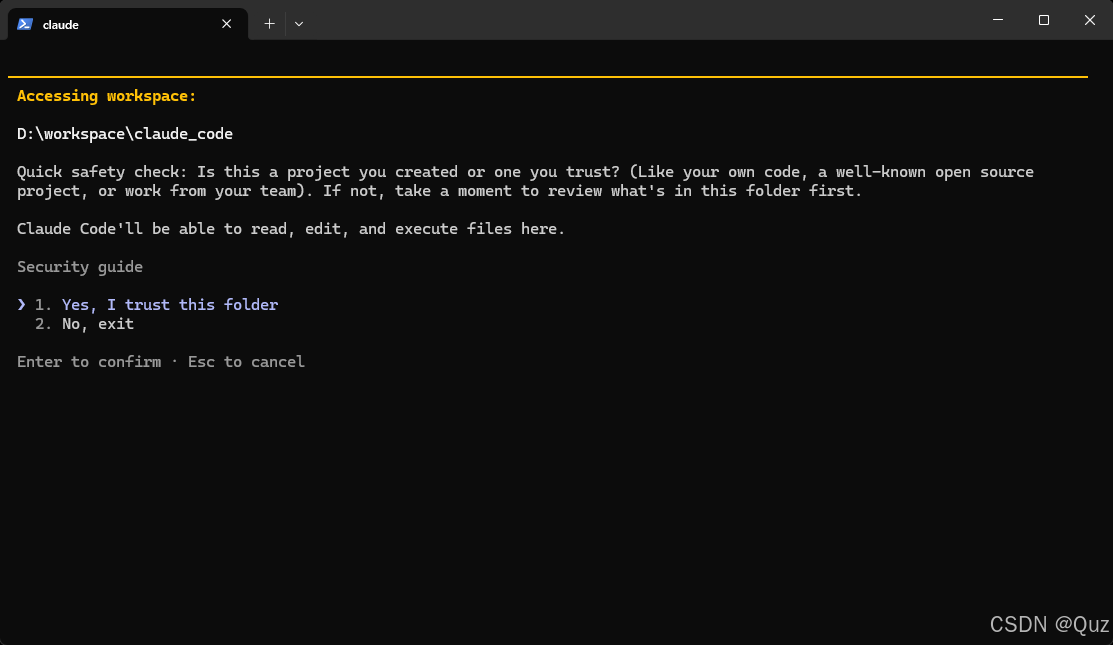Image resolution: width=1113 pixels, height=645 pixels.
Task: Open a new tab with the plus button
Action: coord(269,24)
